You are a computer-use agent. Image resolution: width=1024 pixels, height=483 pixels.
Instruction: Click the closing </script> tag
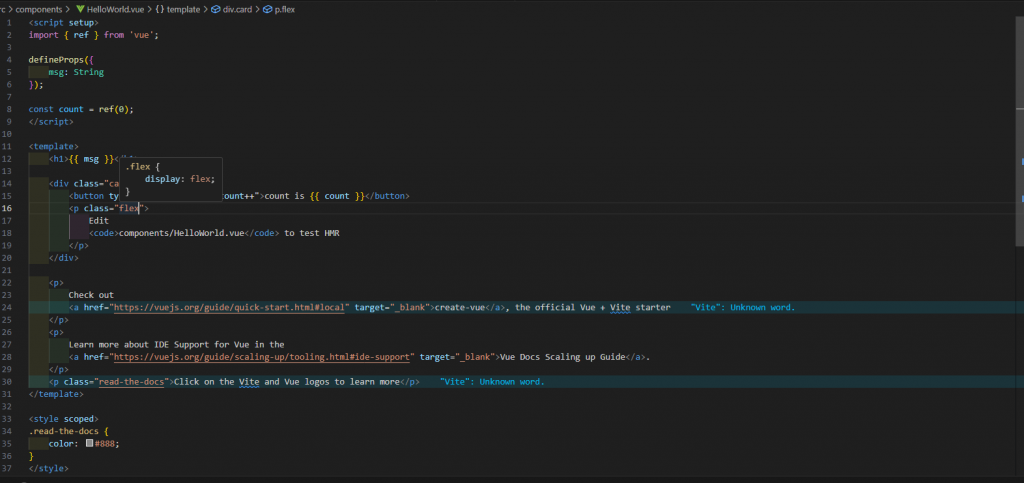click(x=51, y=121)
